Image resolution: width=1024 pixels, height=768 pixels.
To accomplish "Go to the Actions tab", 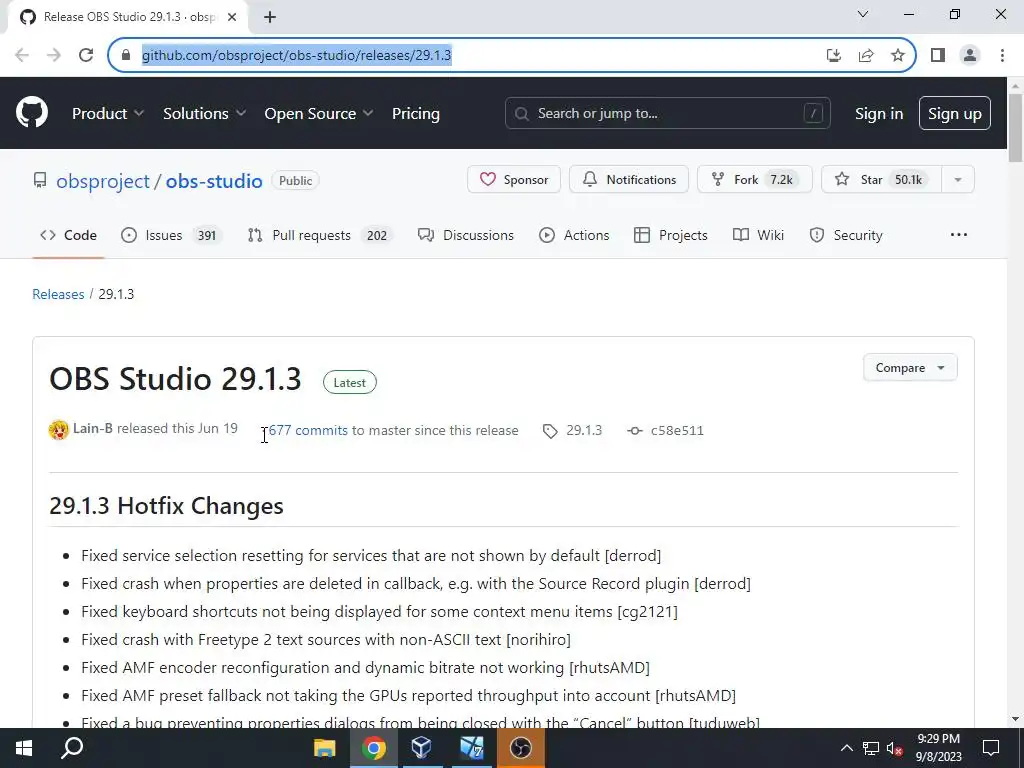I will click(574, 235).
